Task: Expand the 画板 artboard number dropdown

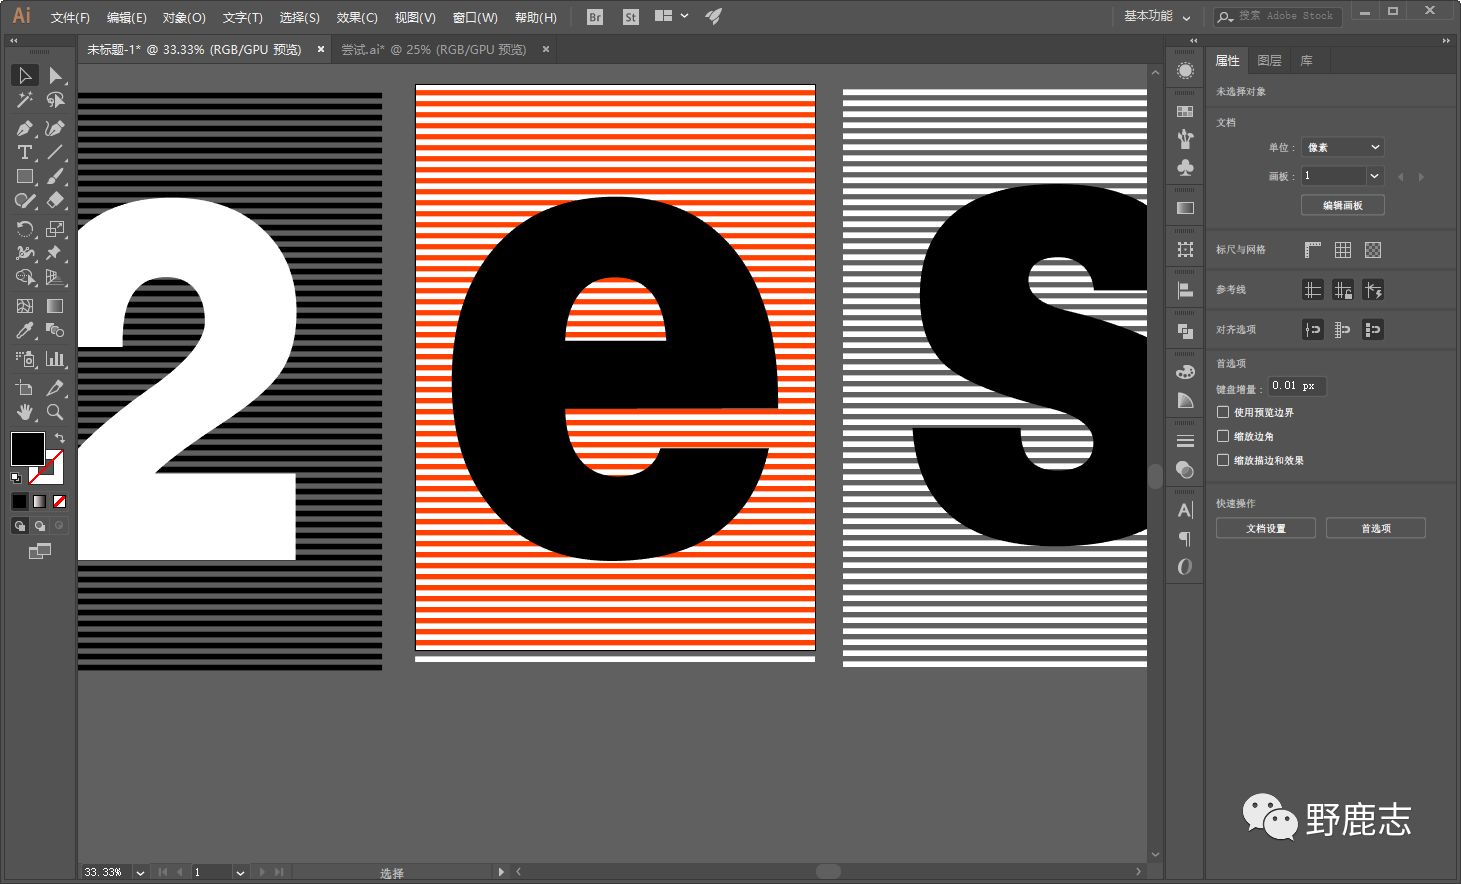Action: pyautogui.click(x=1374, y=176)
